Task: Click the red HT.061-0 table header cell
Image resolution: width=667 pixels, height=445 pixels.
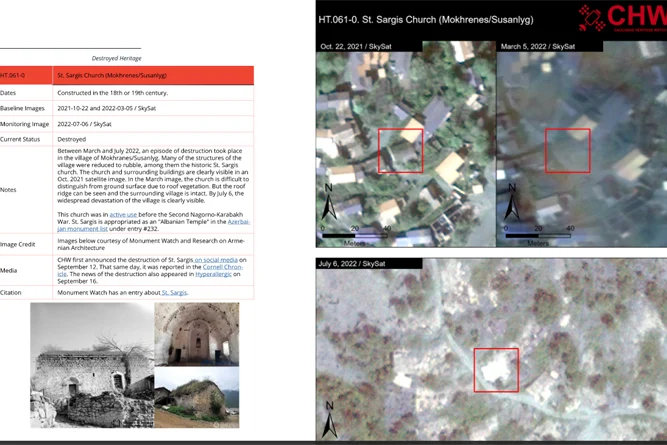Action: pos(26,75)
